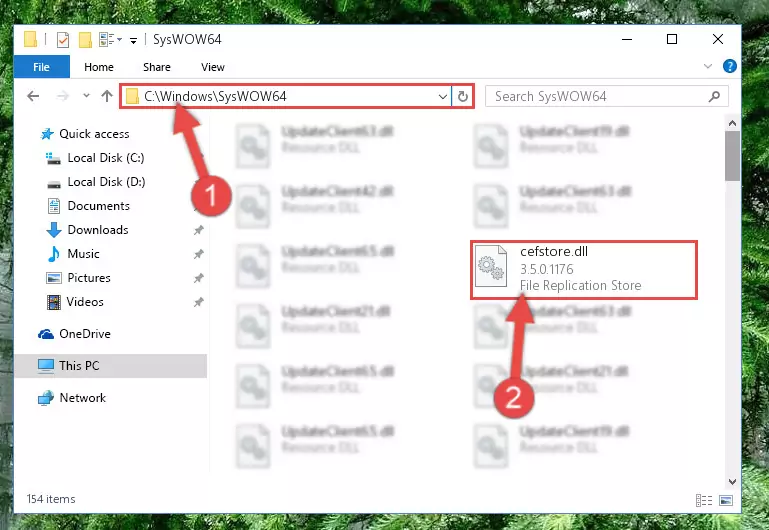Click the address bar path C:\Windows\SysWOW64
Screen dimensions: 769x530
tap(215, 96)
